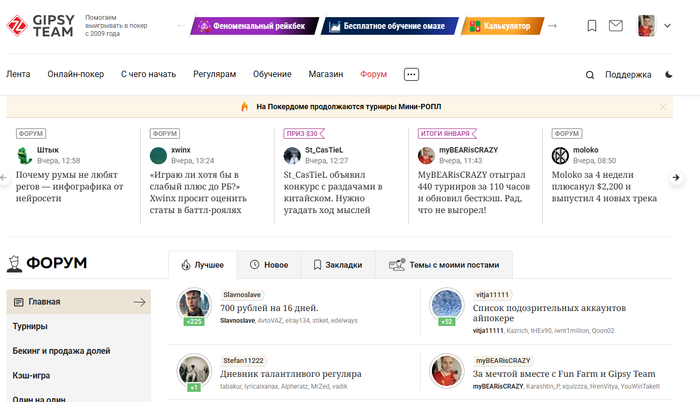Viewport: 700px width, 402px height.
Task: Switch to the Лучшее tab
Action: [x=203, y=265]
